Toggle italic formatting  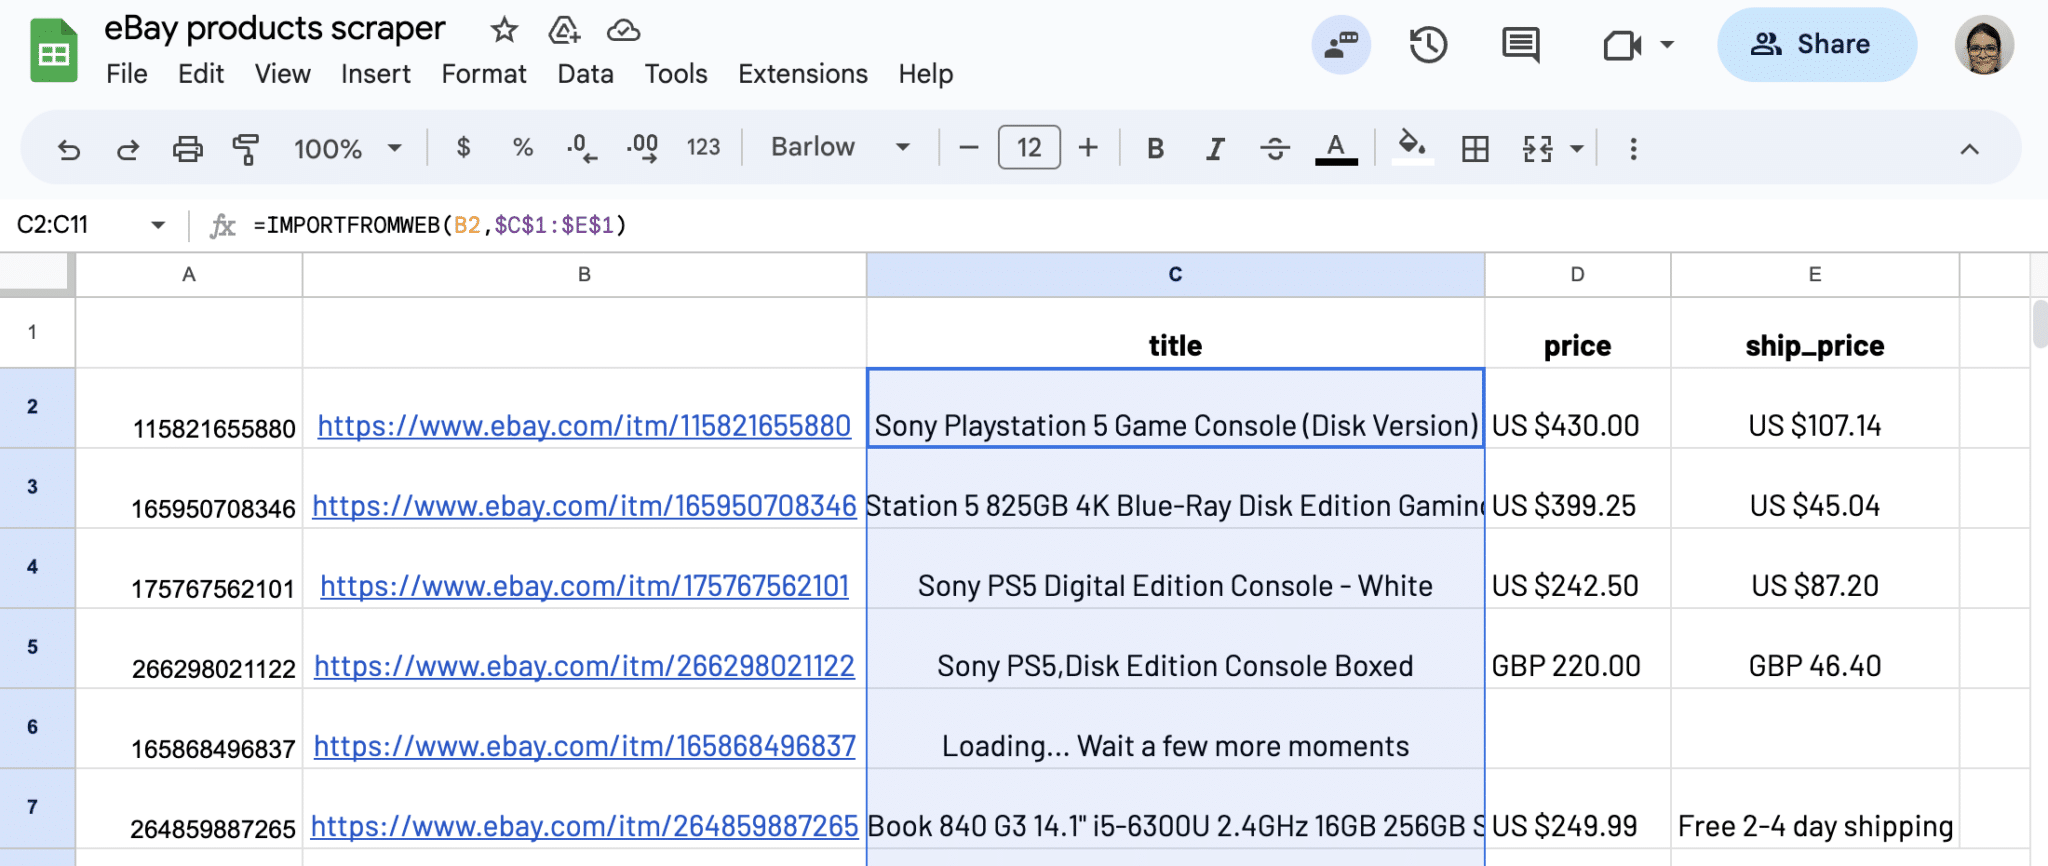(x=1215, y=149)
